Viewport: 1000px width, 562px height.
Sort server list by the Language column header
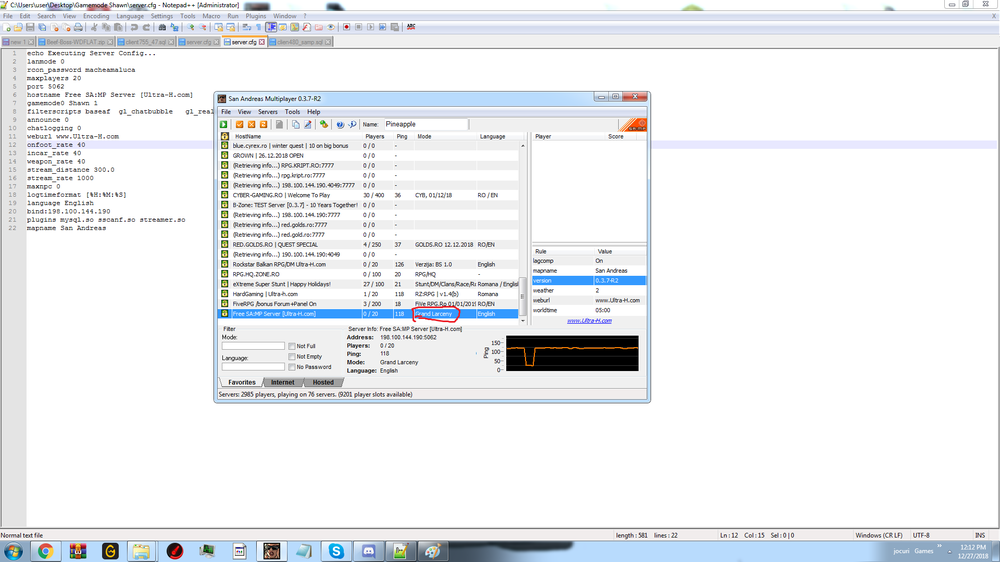pyautogui.click(x=497, y=137)
